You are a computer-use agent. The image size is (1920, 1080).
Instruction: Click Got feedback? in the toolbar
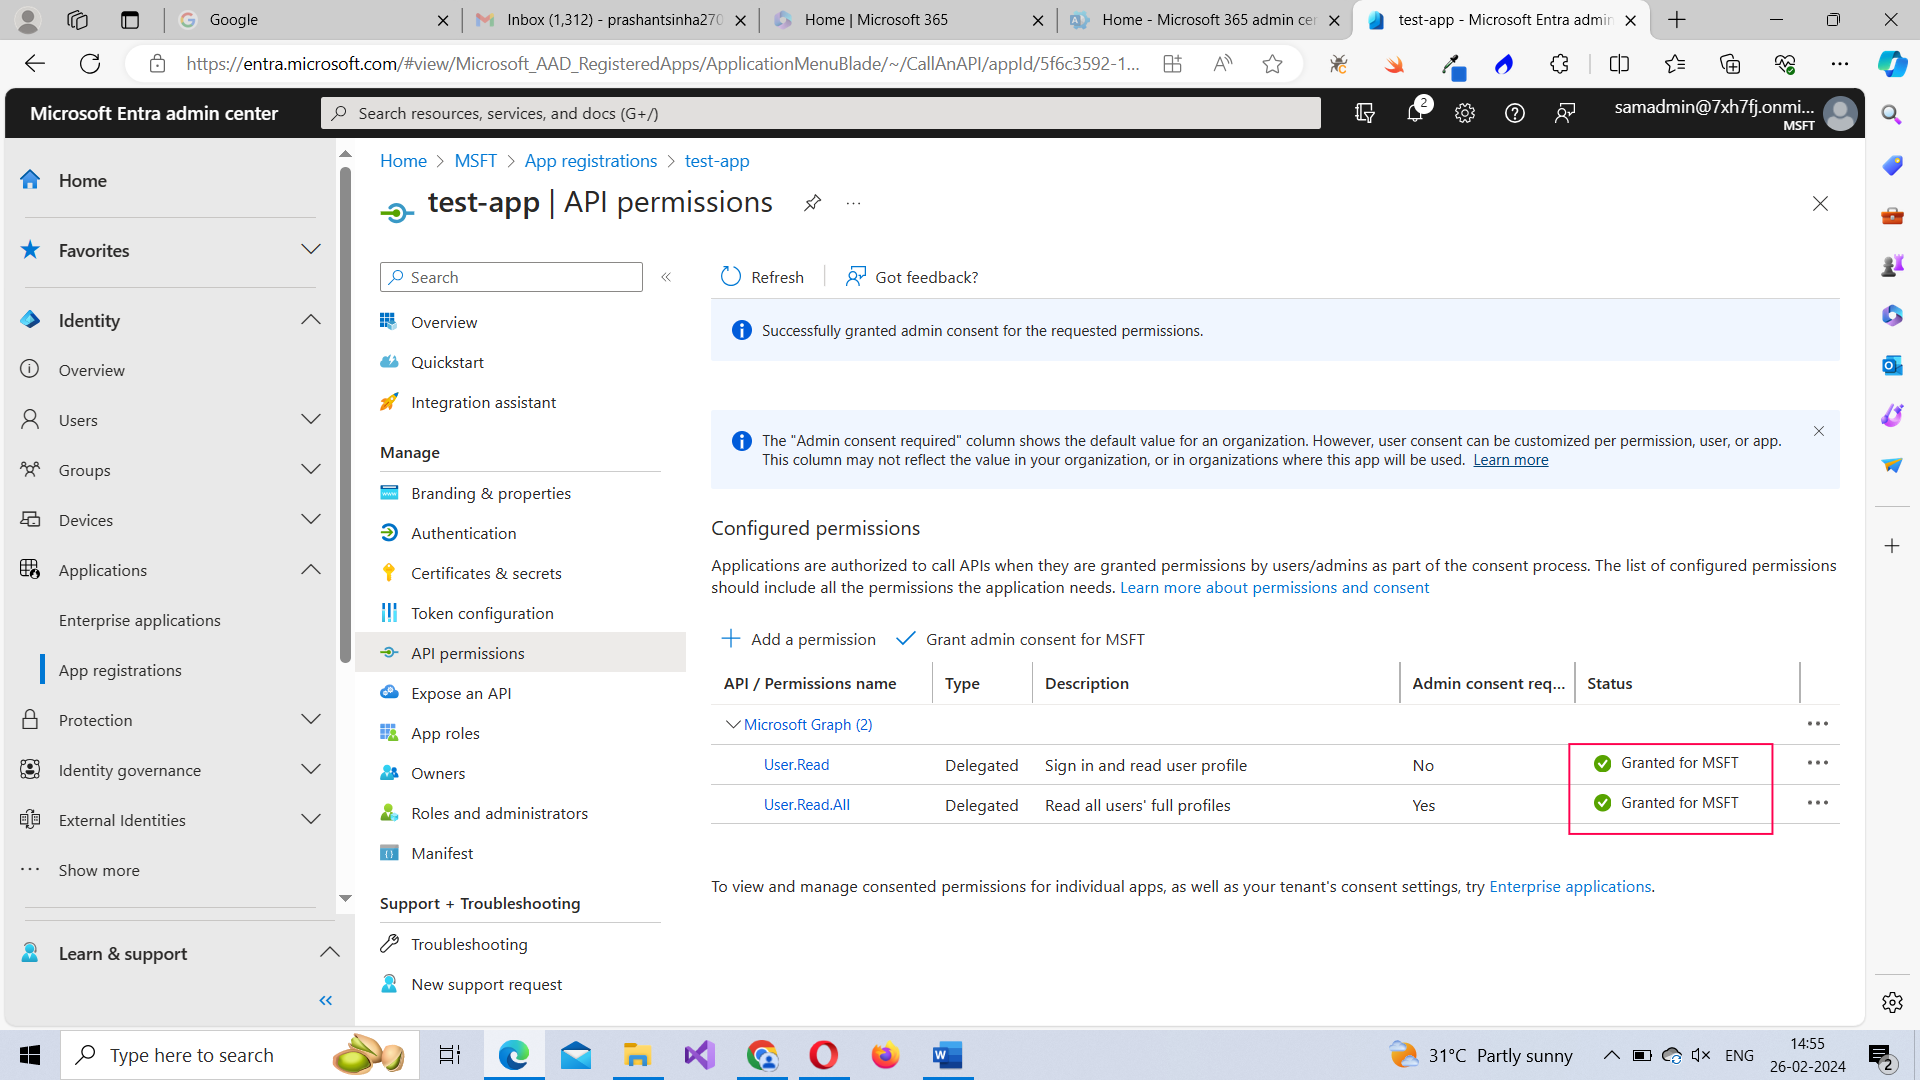click(912, 277)
